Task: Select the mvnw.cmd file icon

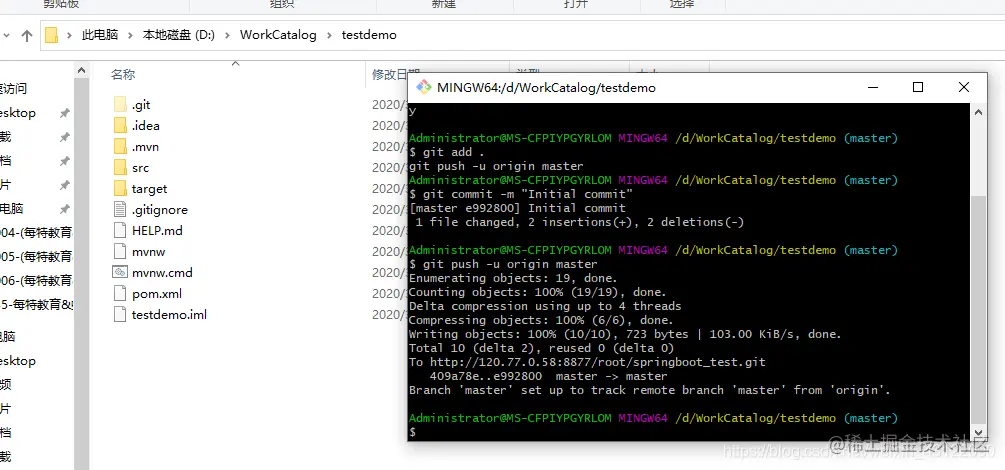Action: 120,273
